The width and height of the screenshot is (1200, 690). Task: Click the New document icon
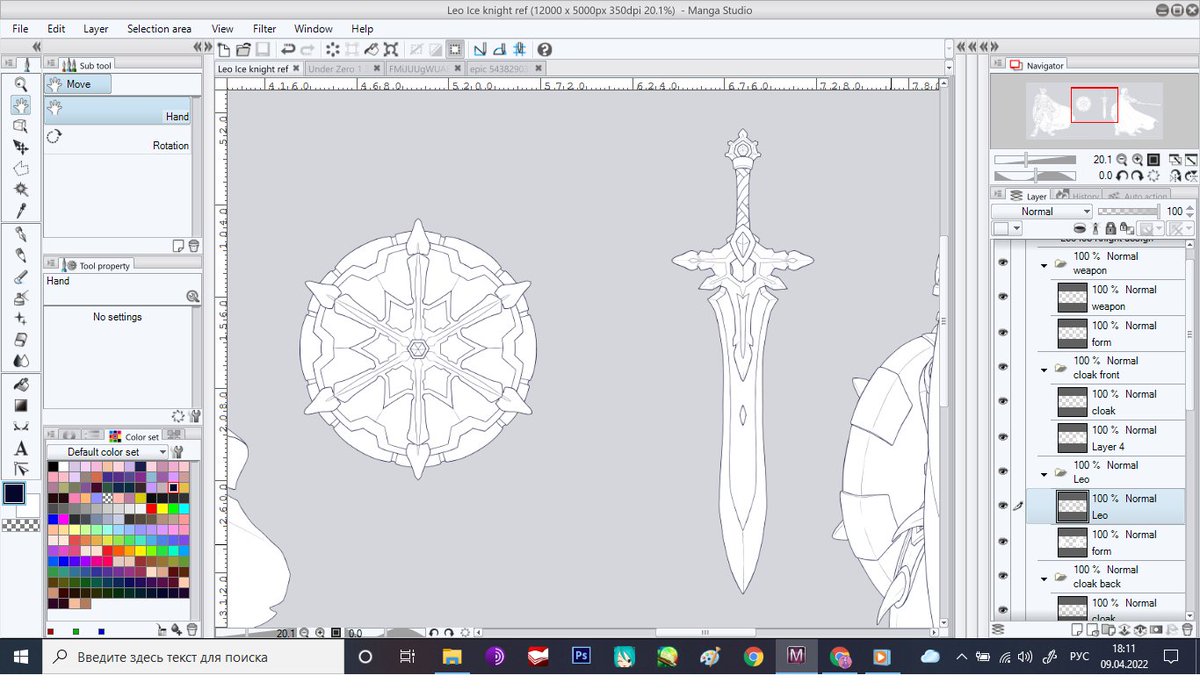[225, 49]
